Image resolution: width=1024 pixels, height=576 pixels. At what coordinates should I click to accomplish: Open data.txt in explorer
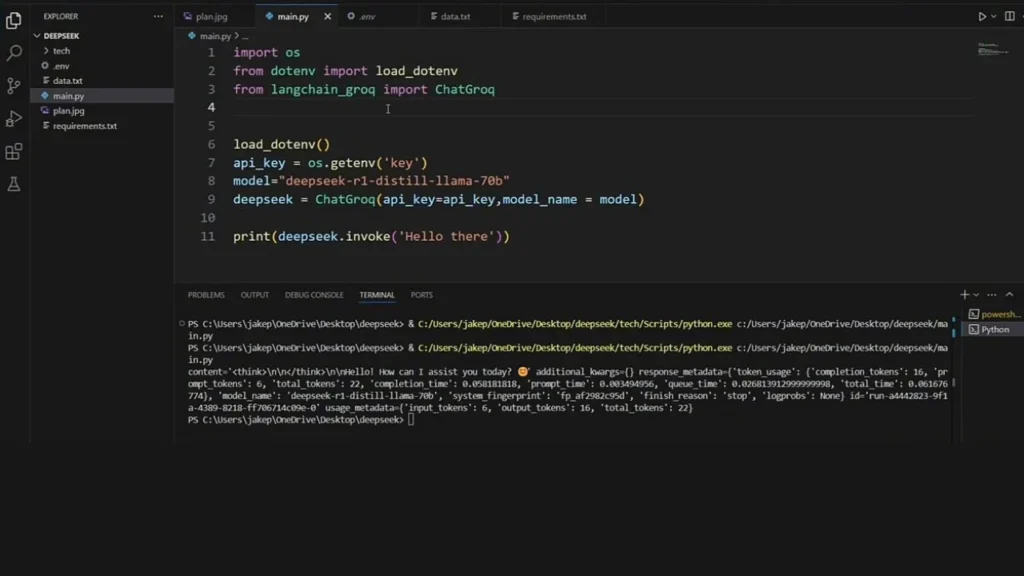pos(67,81)
